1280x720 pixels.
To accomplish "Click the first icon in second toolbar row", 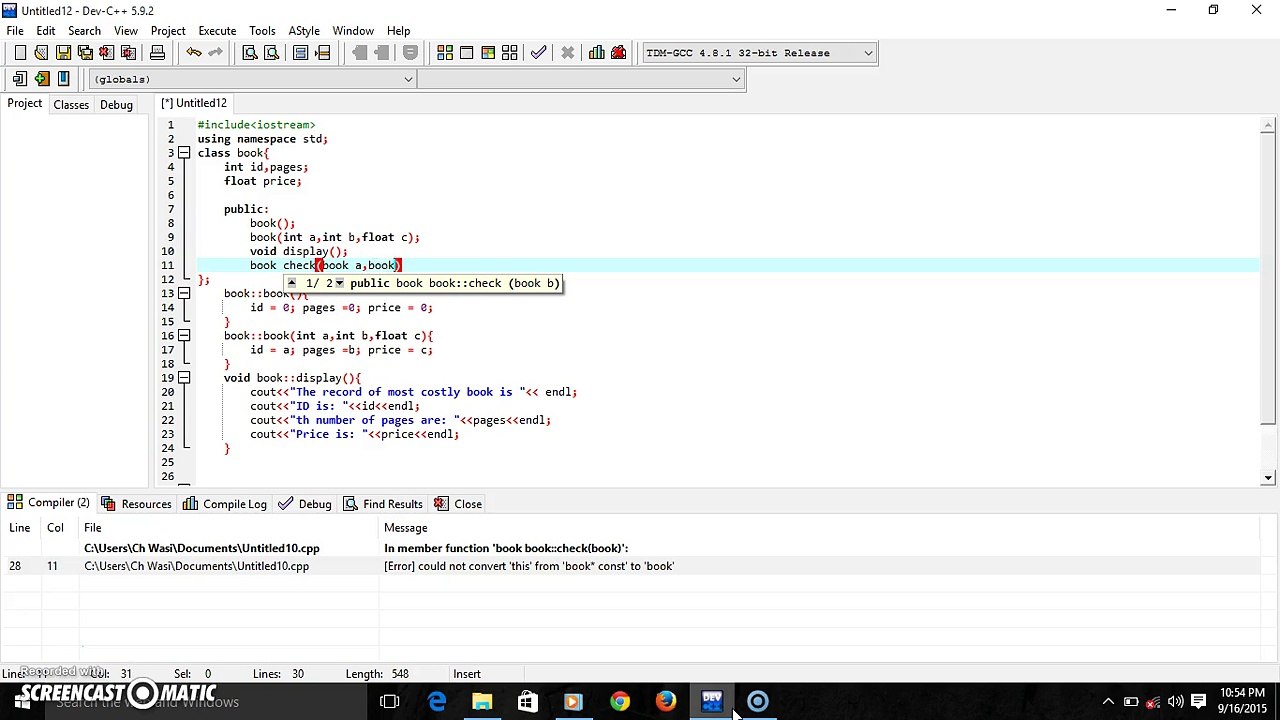I will 20,79.
